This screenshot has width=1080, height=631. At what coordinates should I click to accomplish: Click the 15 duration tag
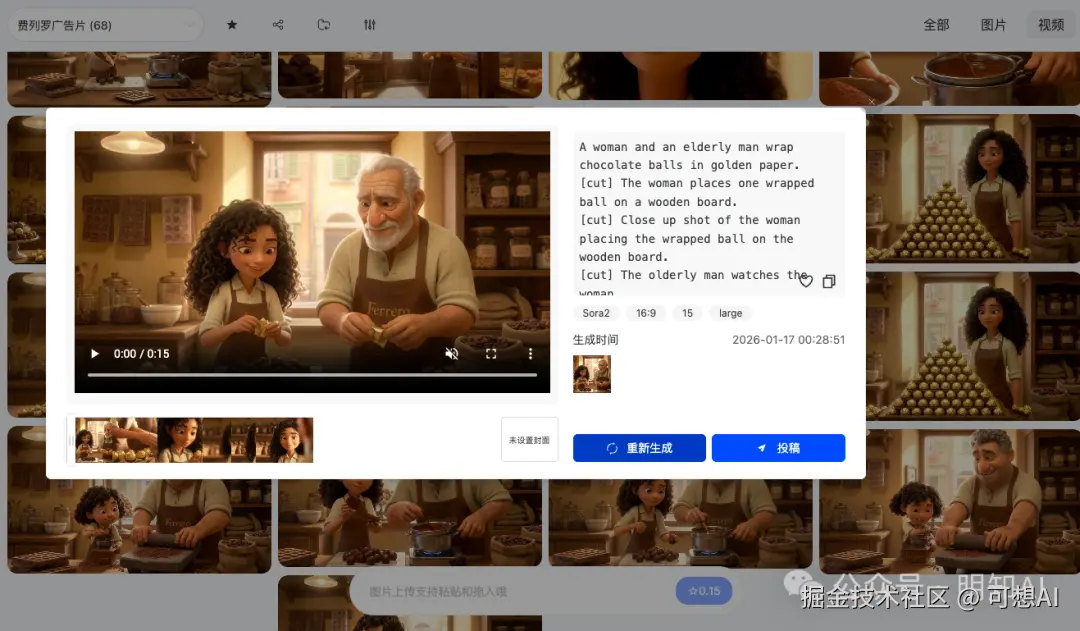[x=687, y=313]
